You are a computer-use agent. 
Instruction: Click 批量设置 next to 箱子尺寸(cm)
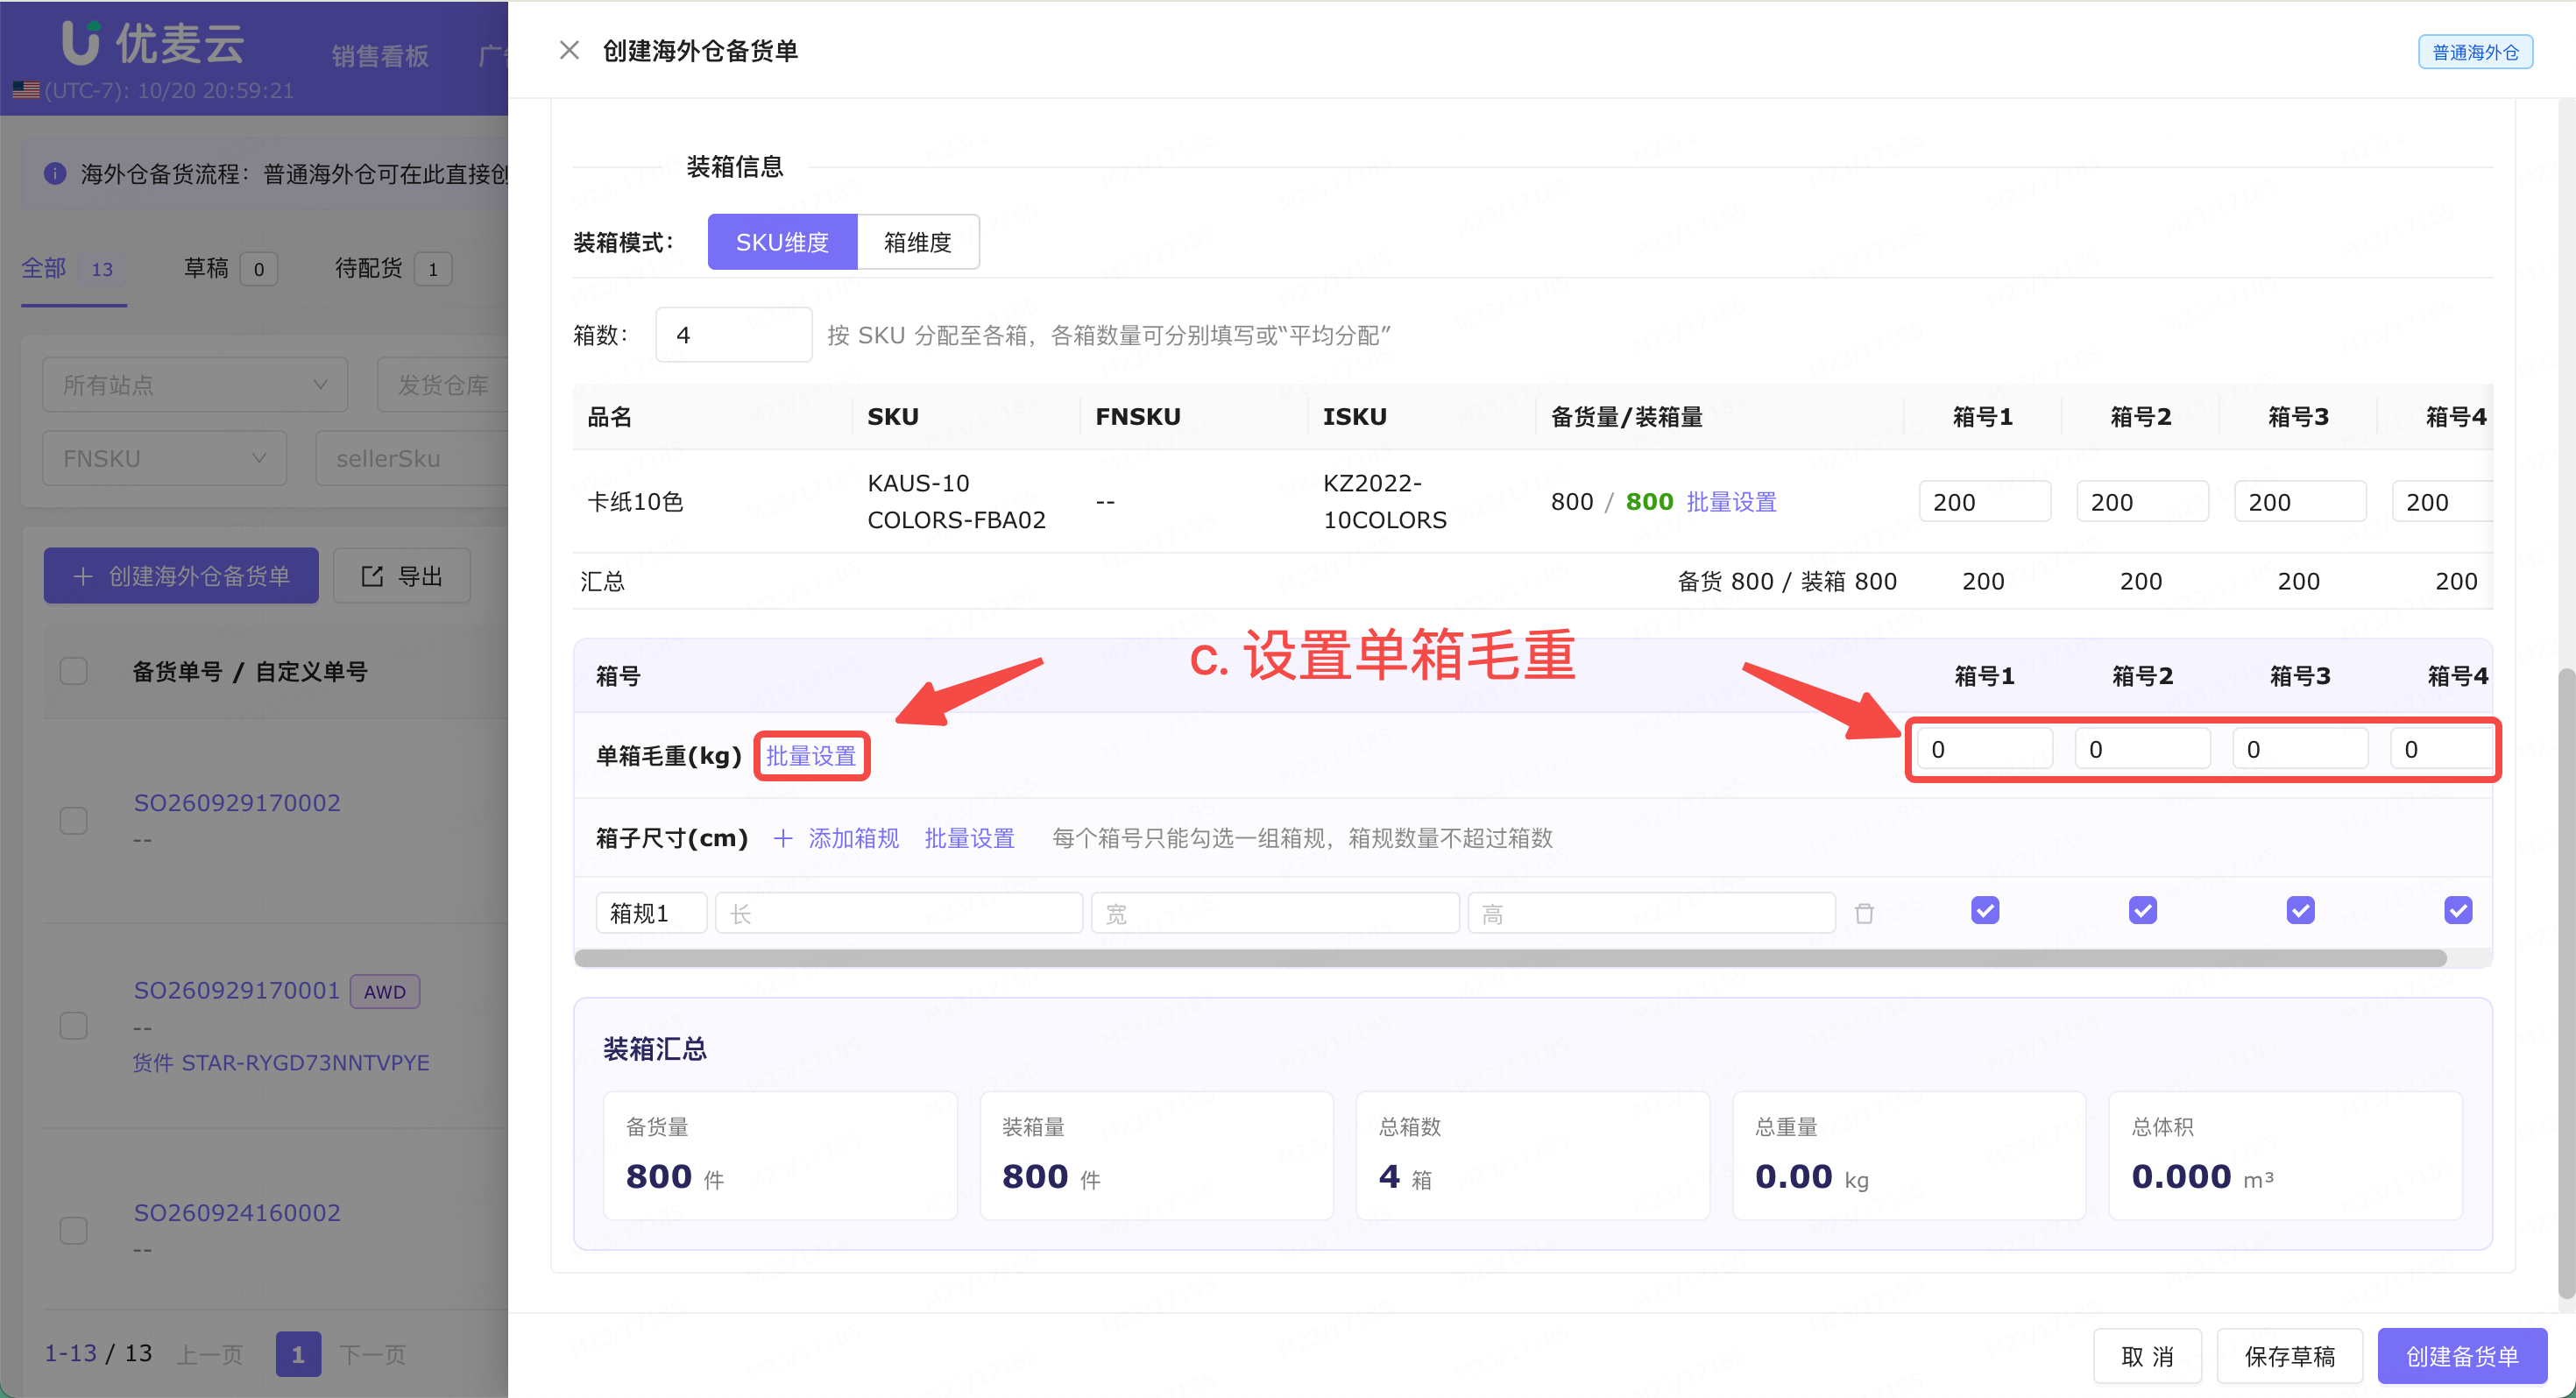[x=969, y=838]
